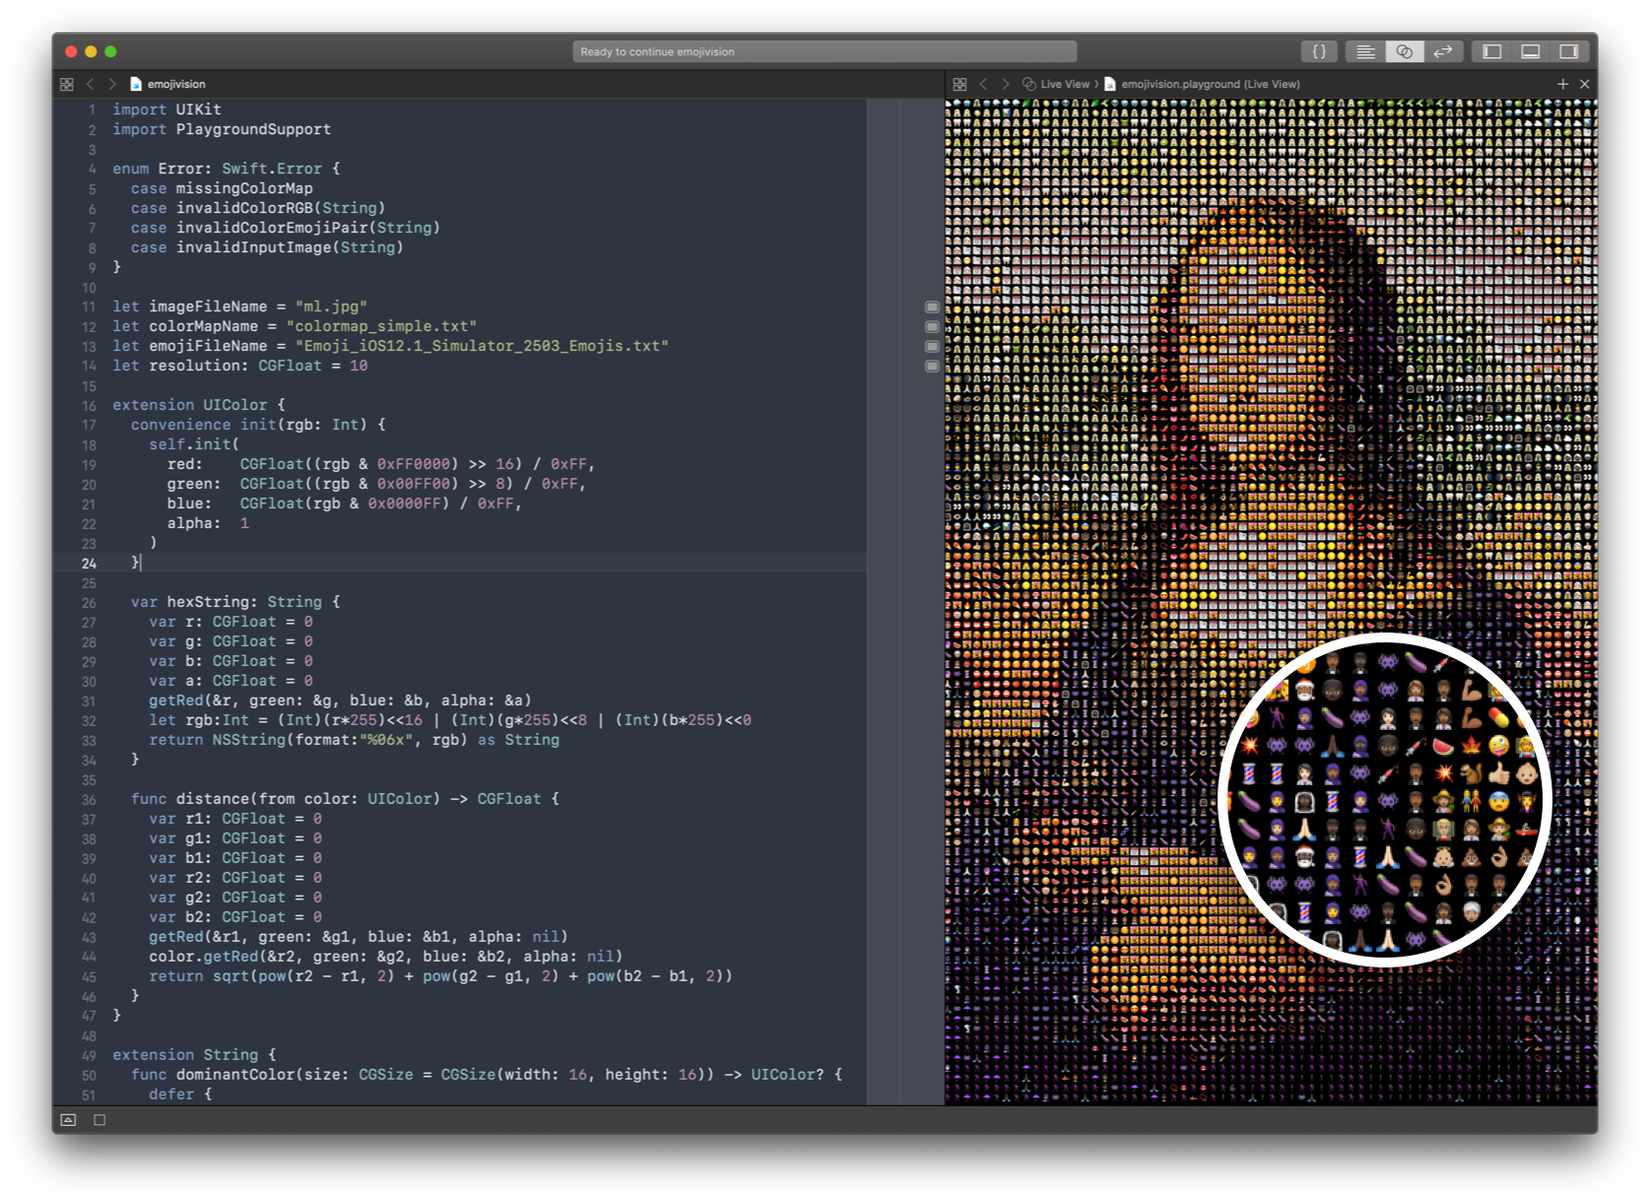Click "var hexString: String" declaration
The height and width of the screenshot is (1202, 1650).
[235, 602]
